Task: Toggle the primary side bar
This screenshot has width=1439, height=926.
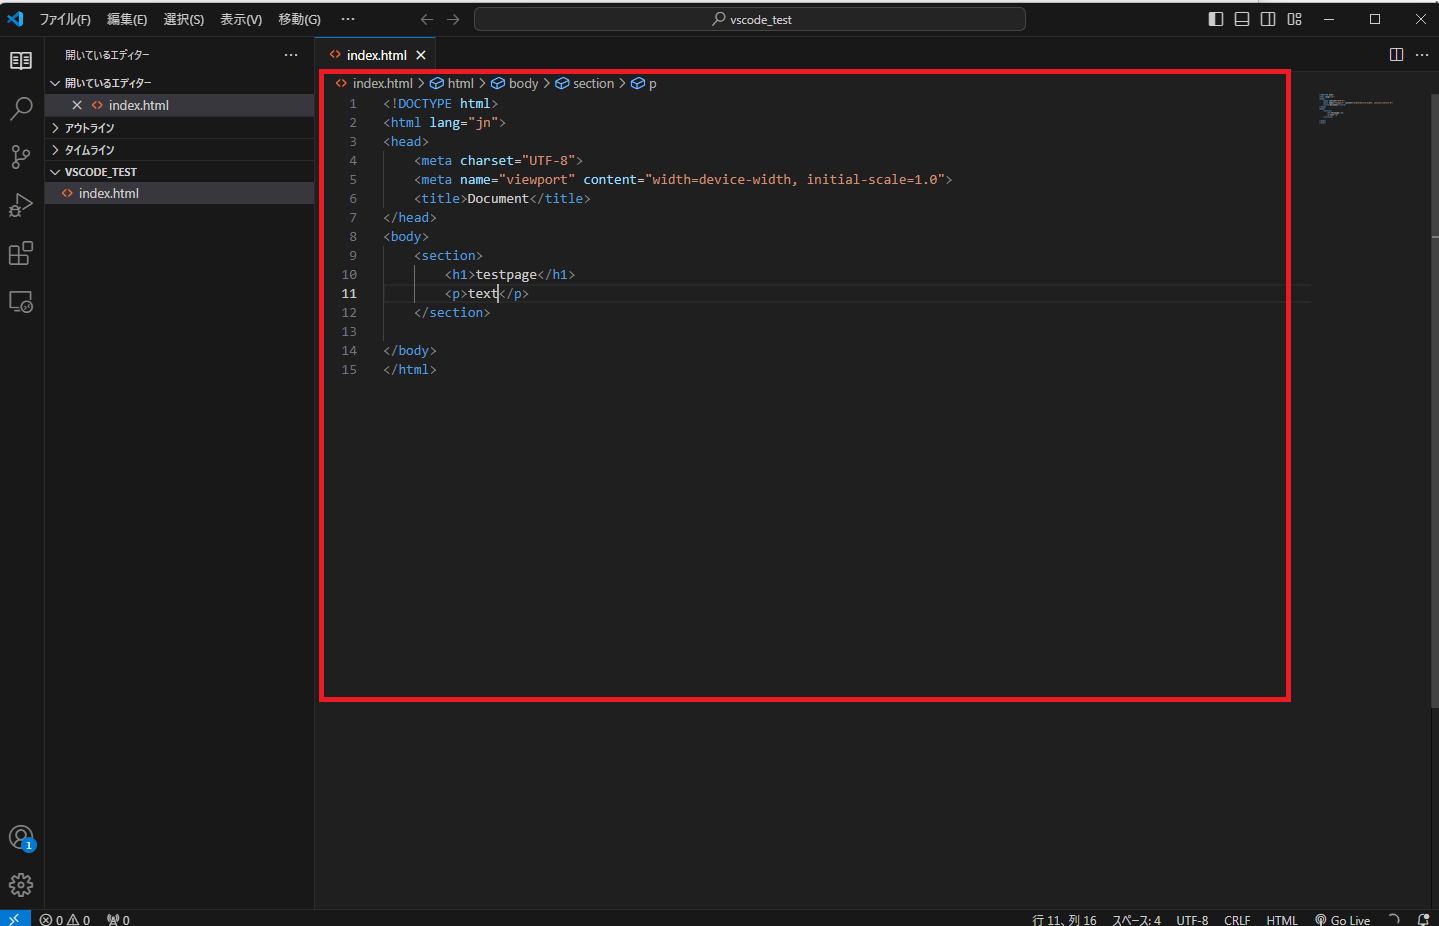Action: [x=1216, y=19]
